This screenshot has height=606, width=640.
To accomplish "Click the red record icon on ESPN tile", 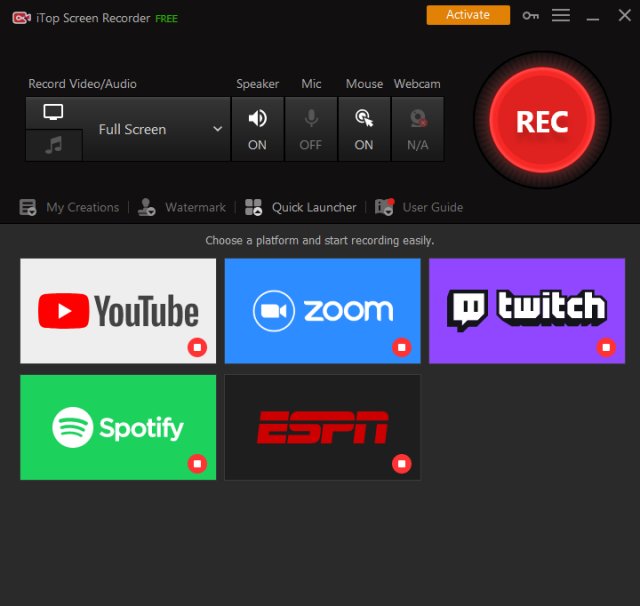I will tap(402, 464).
